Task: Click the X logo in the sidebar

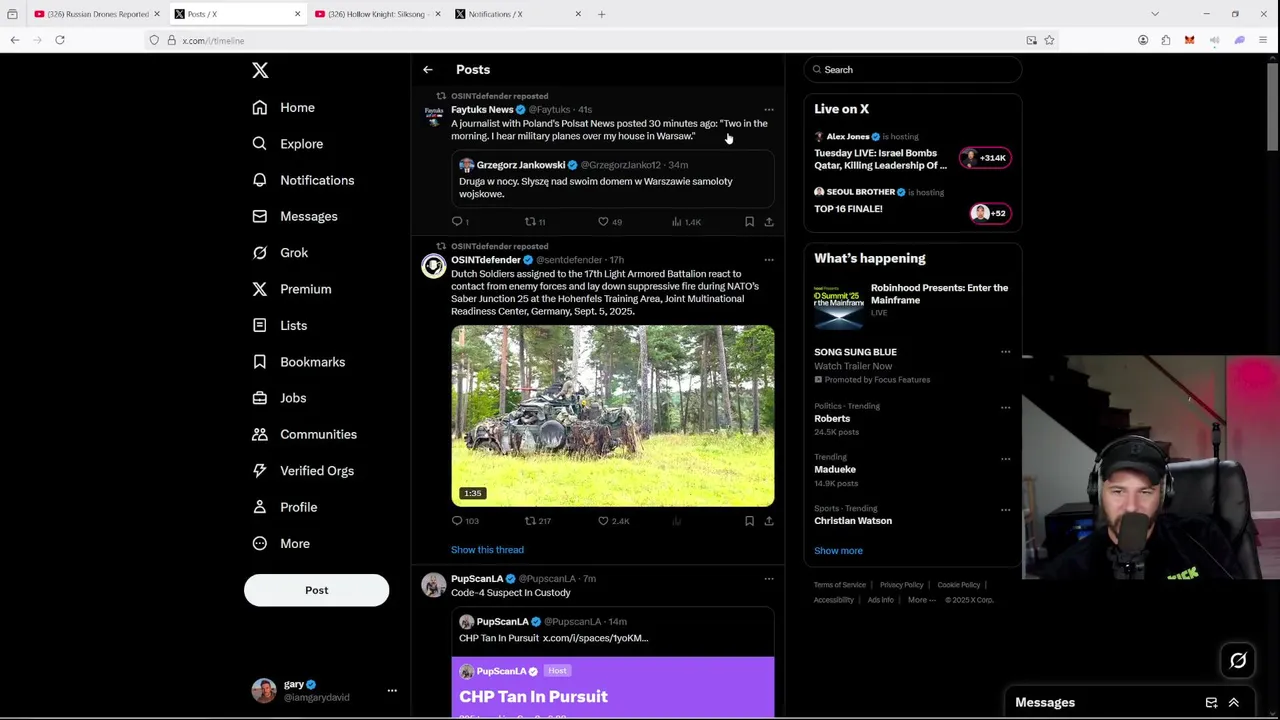Action: pyautogui.click(x=260, y=70)
